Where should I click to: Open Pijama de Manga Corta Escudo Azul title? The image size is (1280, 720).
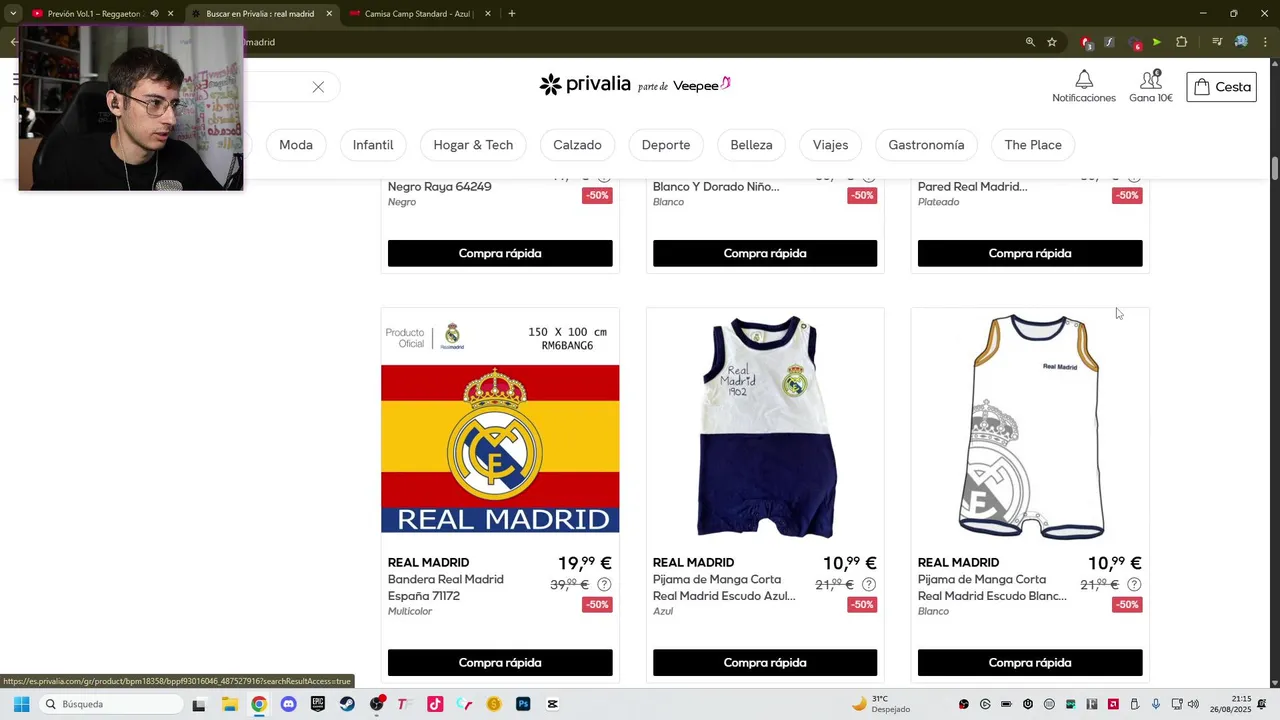pyautogui.click(x=724, y=588)
